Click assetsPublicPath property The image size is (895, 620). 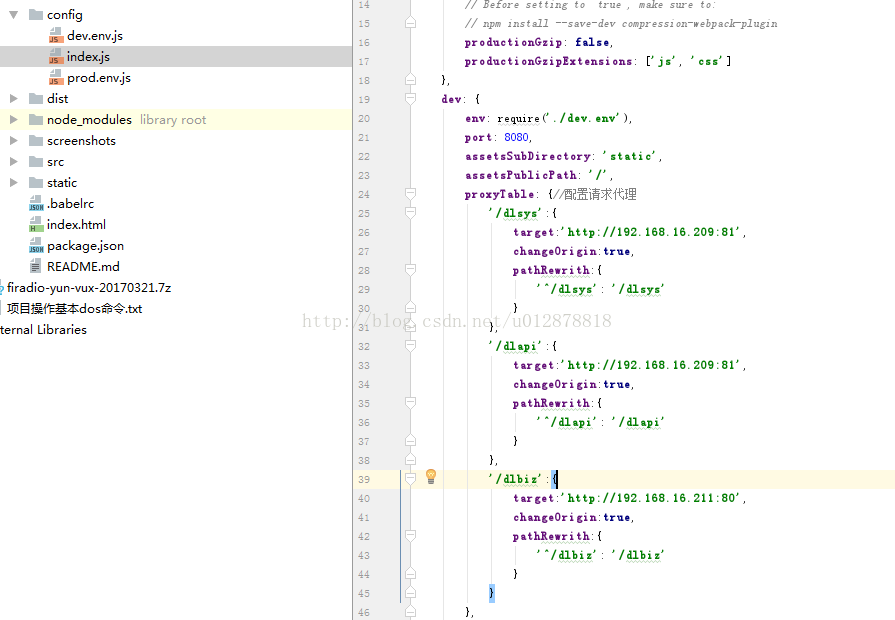click(x=521, y=175)
